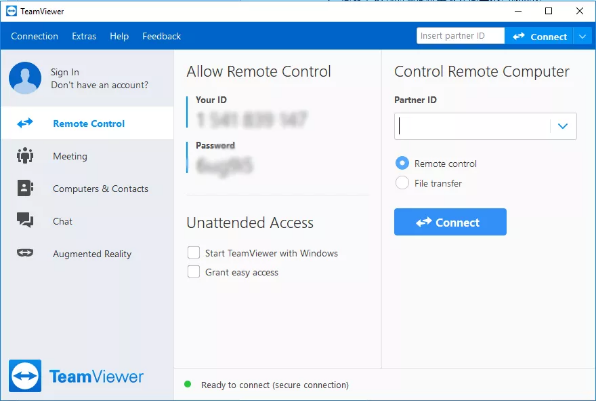Screen dimensions: 596x401
Task: Click the Augmented Reality headset icon
Action: click(x=25, y=253)
